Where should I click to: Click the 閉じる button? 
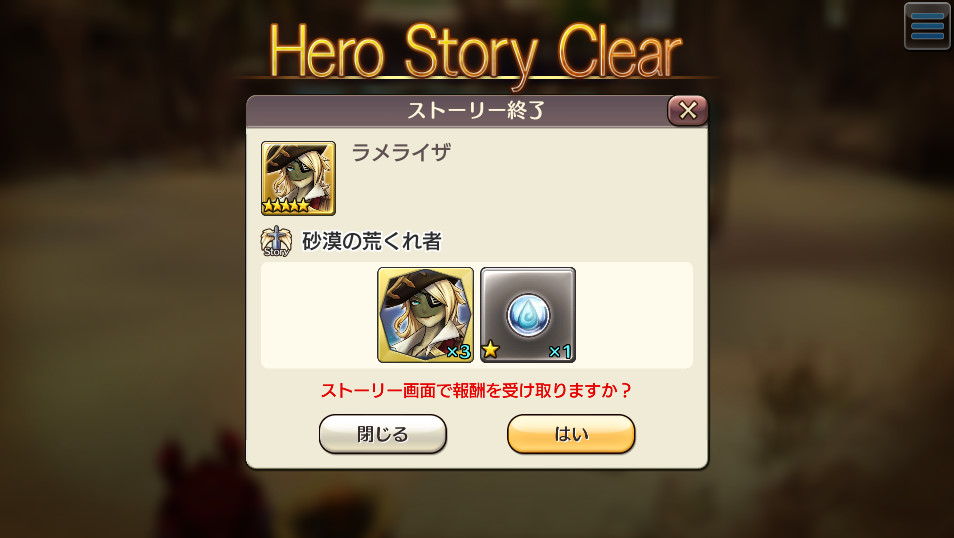click(x=383, y=434)
